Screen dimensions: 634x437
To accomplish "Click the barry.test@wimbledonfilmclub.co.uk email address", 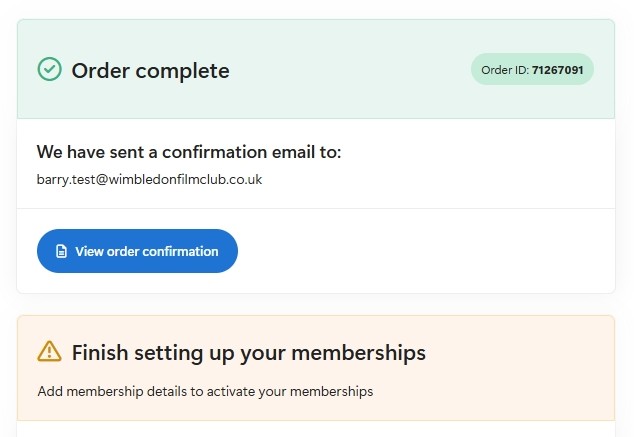I will point(149,180).
